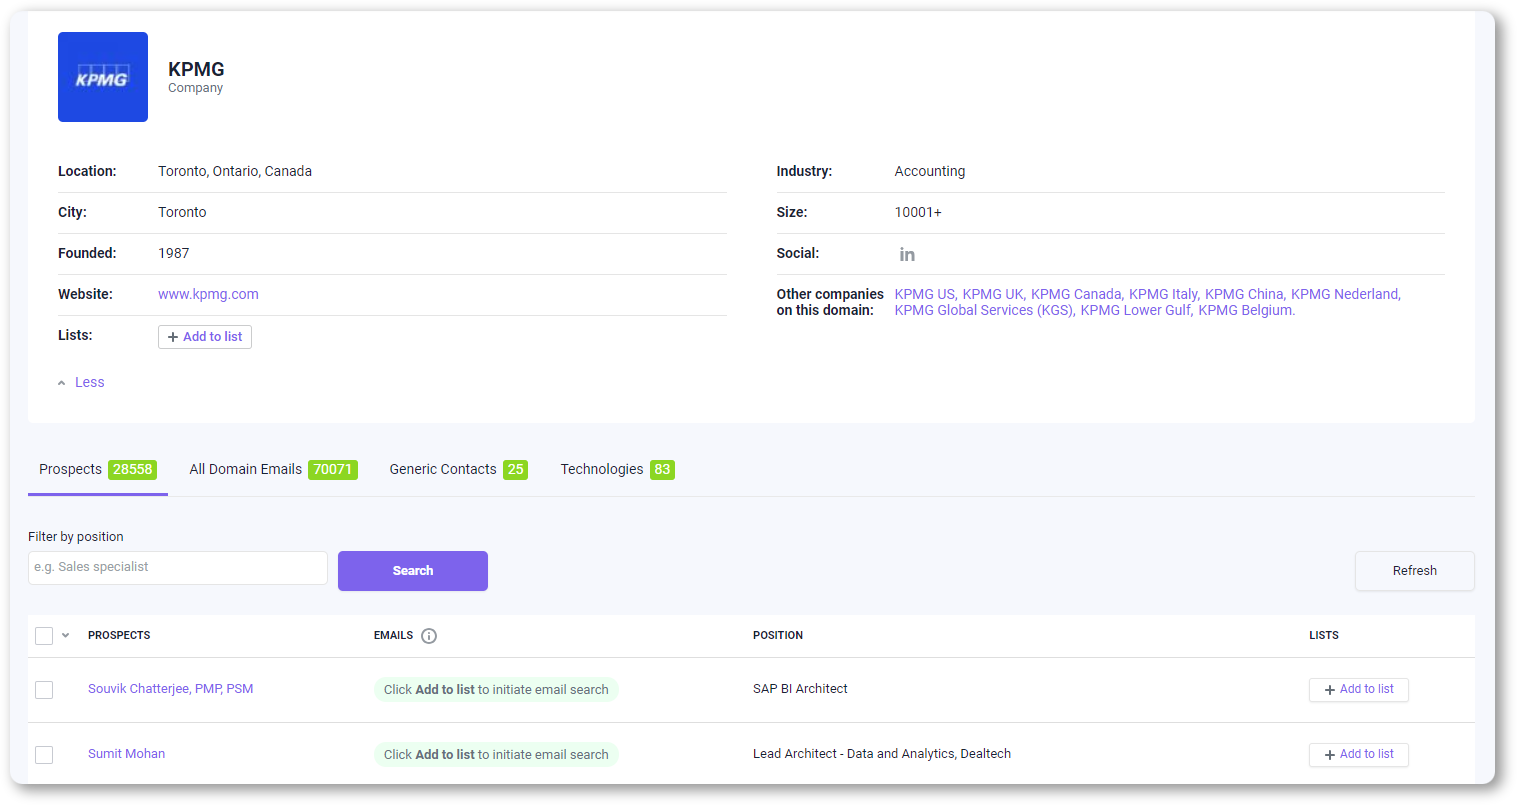Image resolution: width=1517 pixels, height=805 pixels.
Task: Click the EMAILS column header
Action: 394,636
